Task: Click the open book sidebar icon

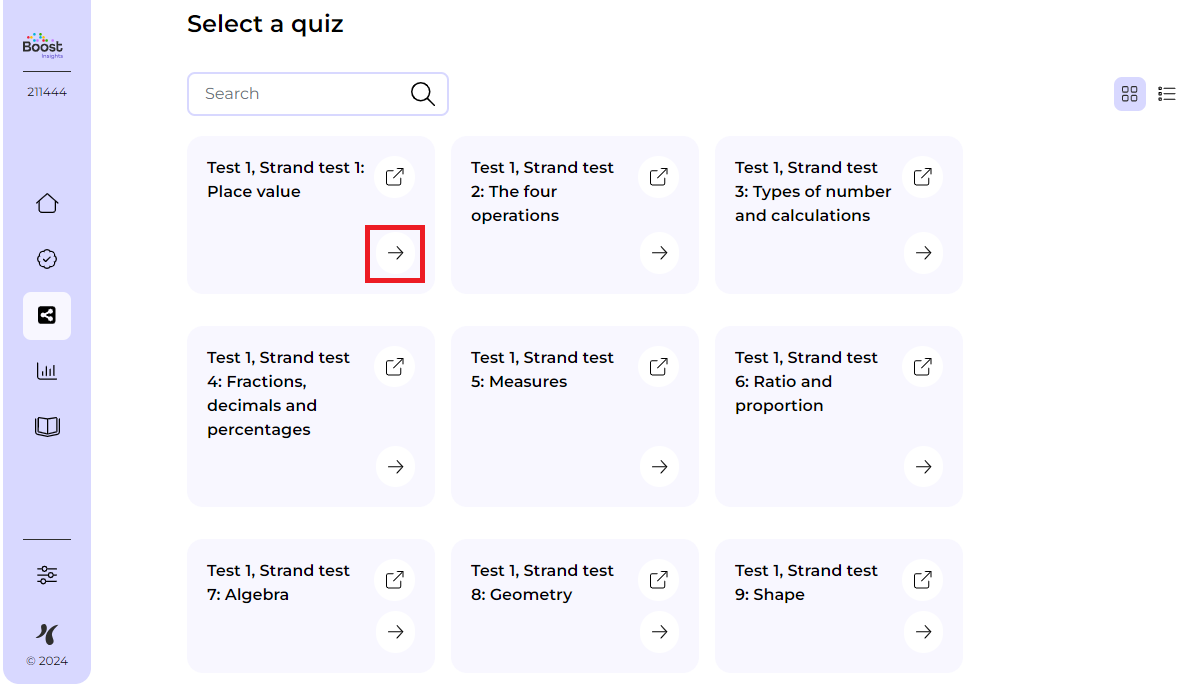Action: [47, 428]
